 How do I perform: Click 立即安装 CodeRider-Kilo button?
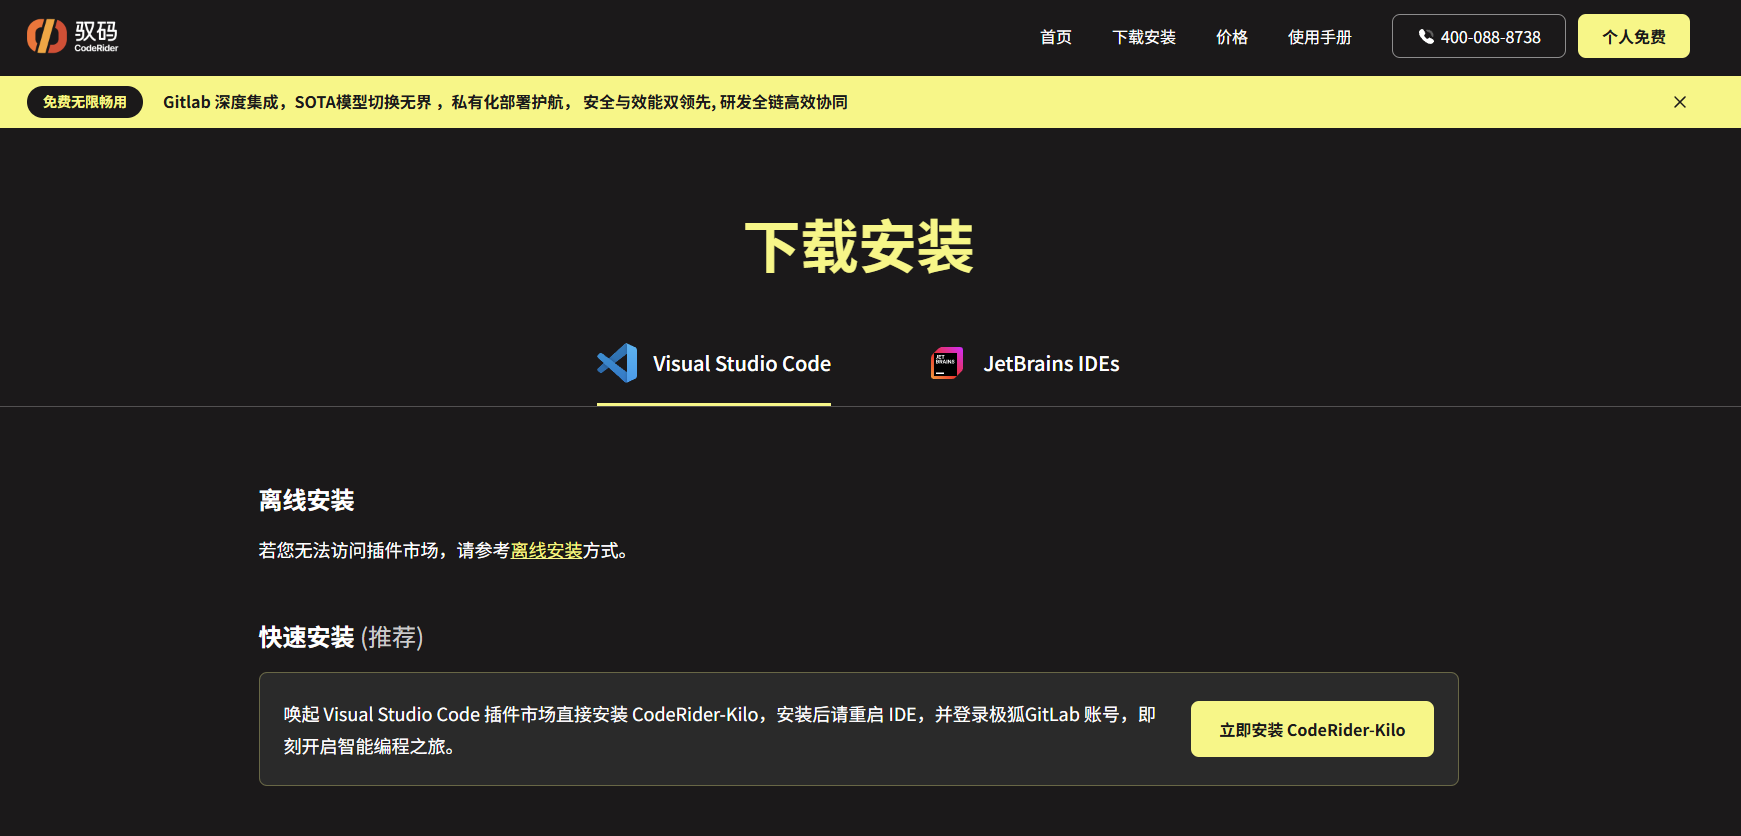click(1312, 729)
